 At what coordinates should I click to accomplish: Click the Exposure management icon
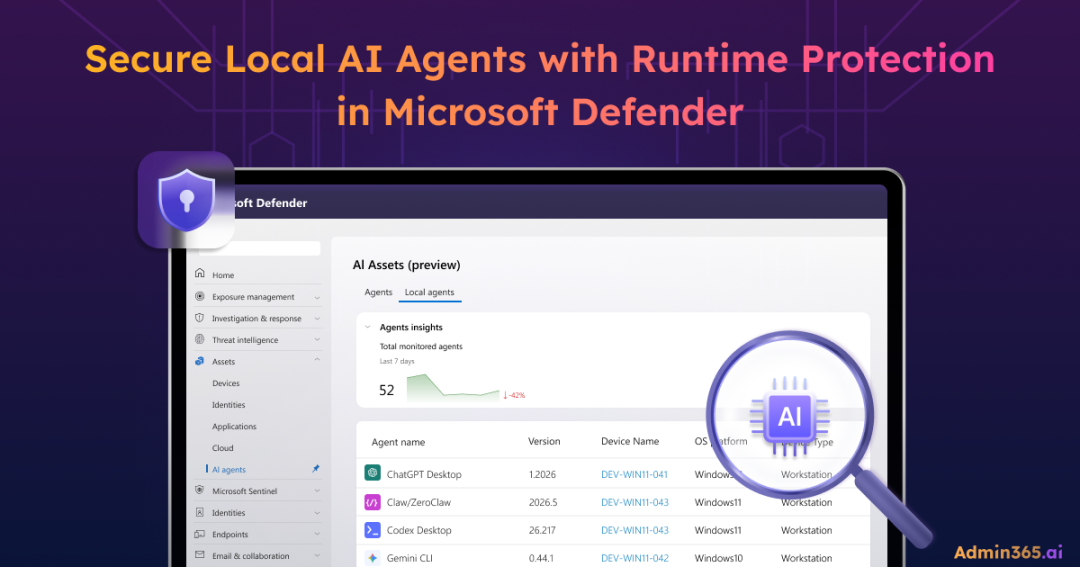coord(200,296)
